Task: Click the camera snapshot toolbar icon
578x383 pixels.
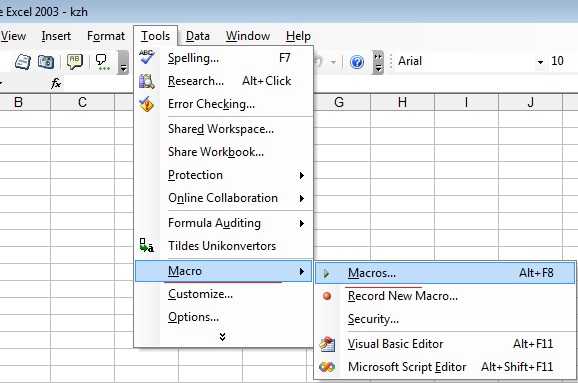Action: coord(46,62)
